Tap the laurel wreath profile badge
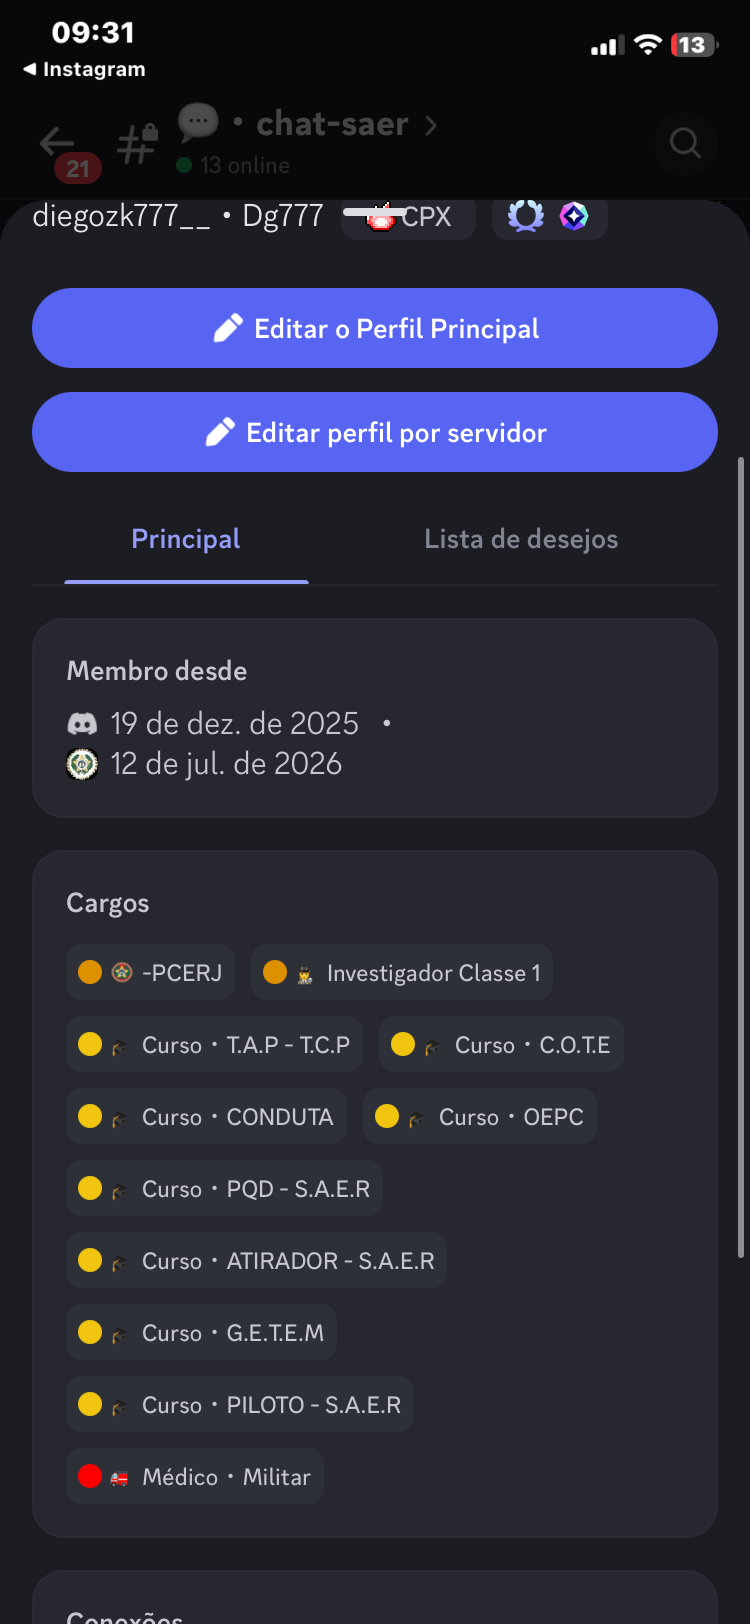 coord(525,216)
